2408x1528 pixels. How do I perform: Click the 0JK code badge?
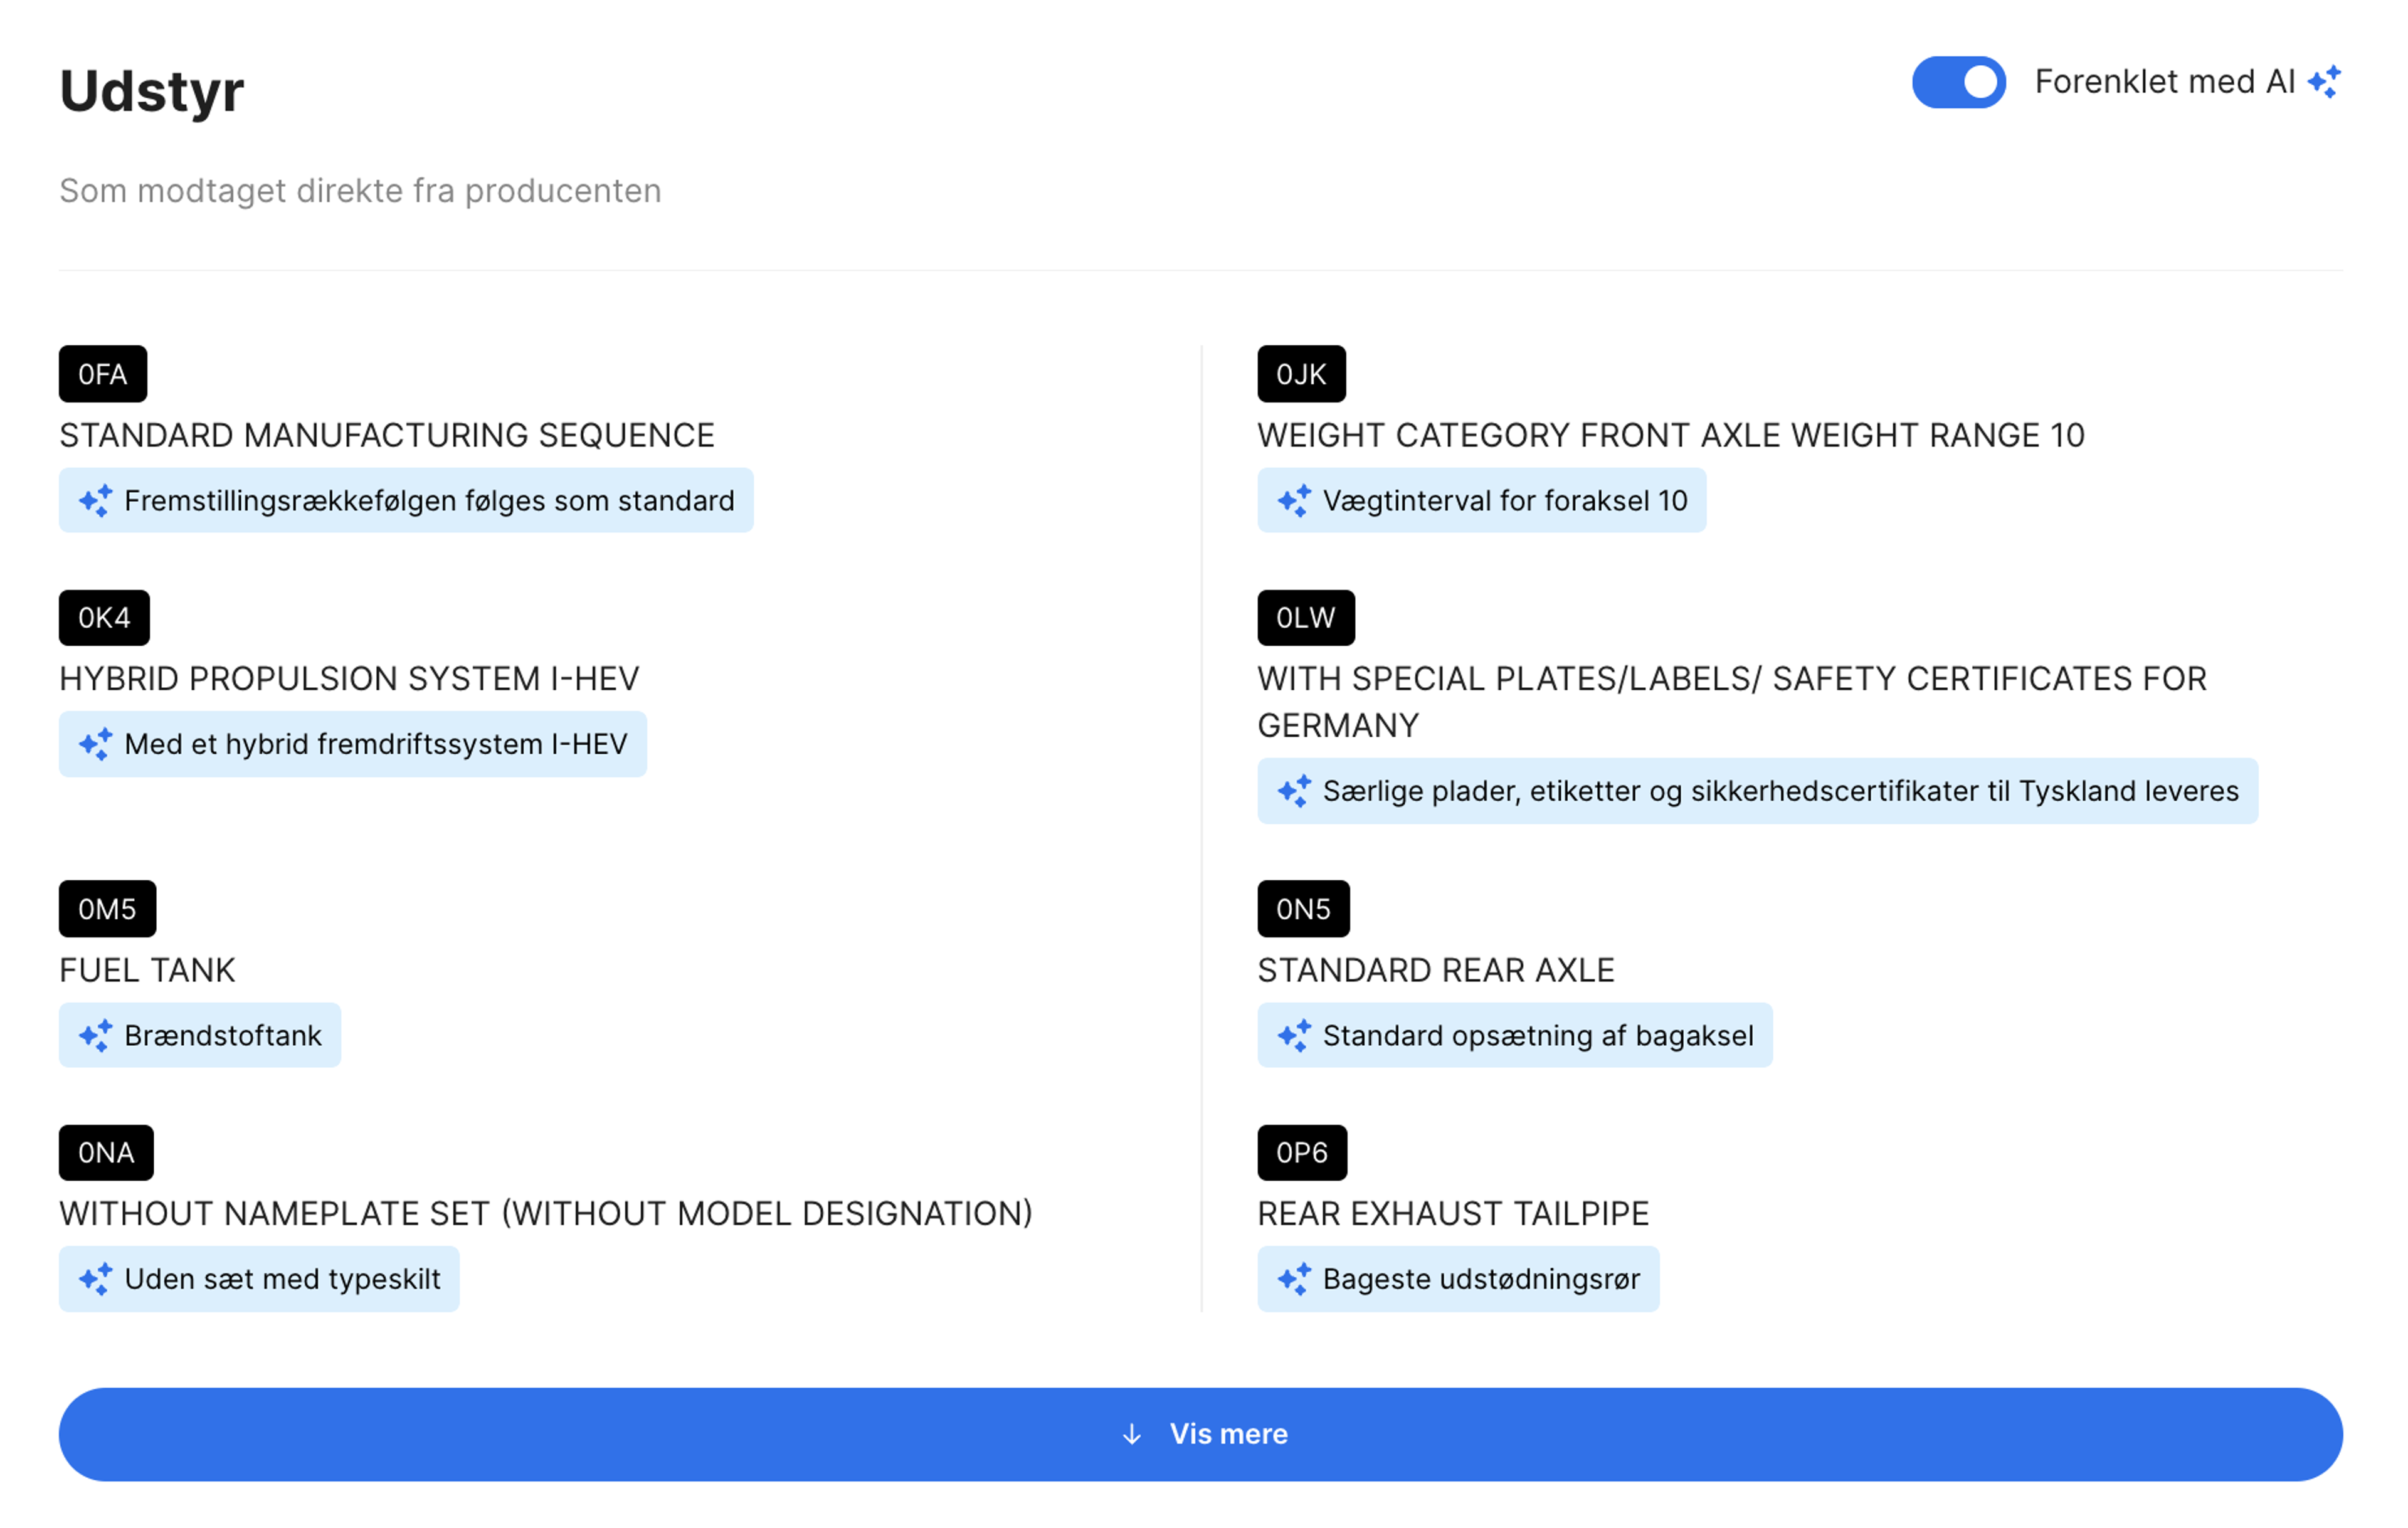pos(1301,374)
